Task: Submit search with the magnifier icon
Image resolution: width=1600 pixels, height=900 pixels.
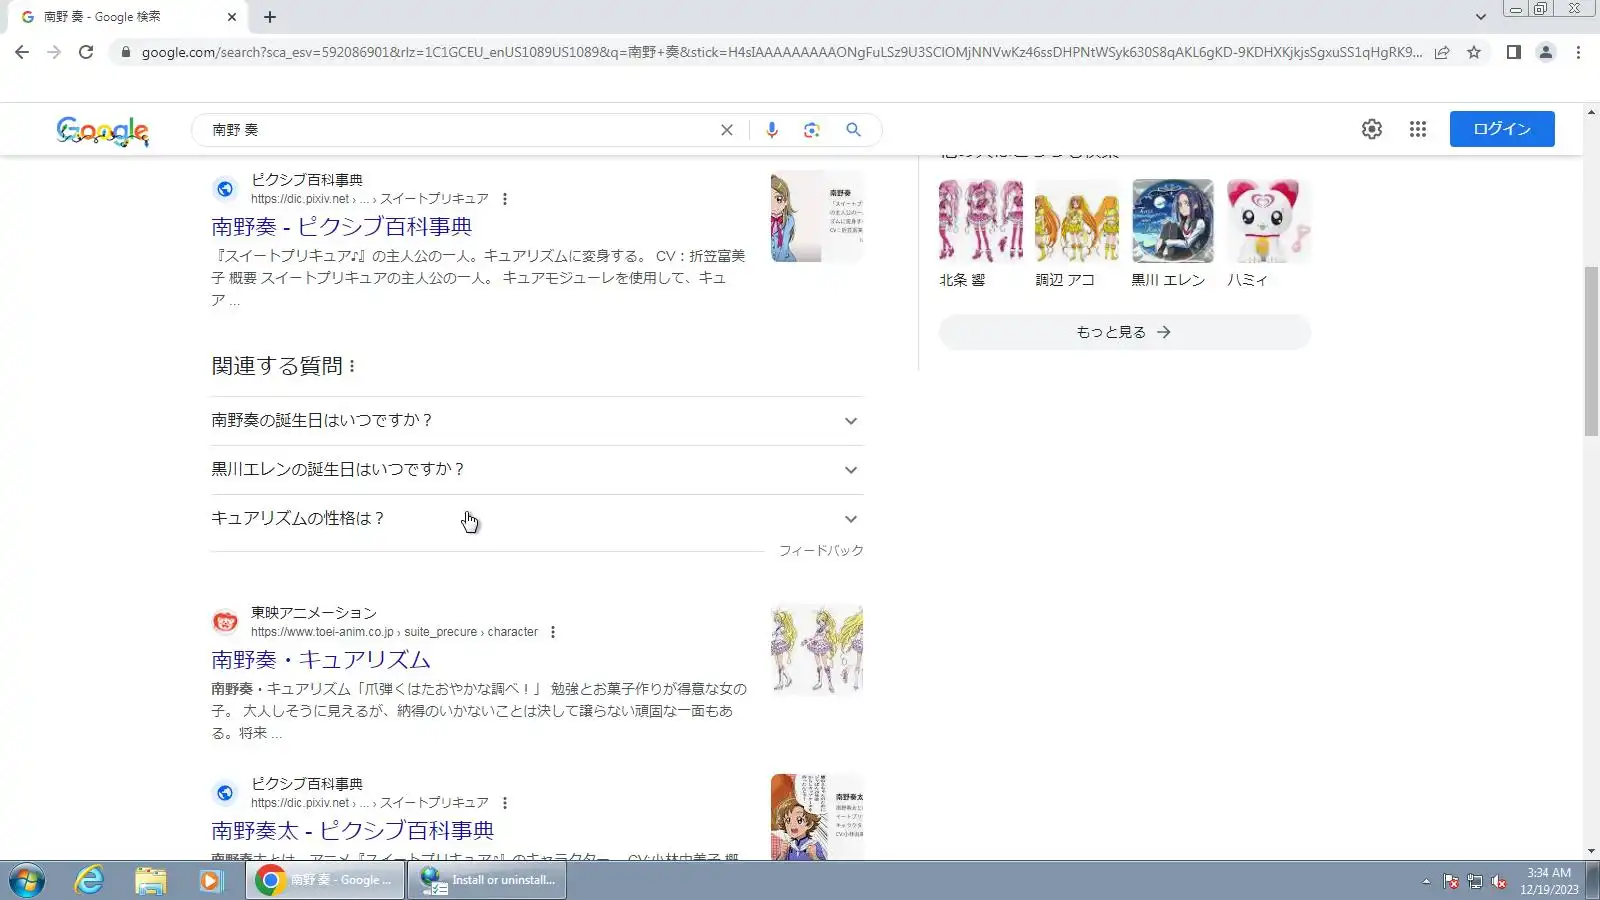Action: 853,130
